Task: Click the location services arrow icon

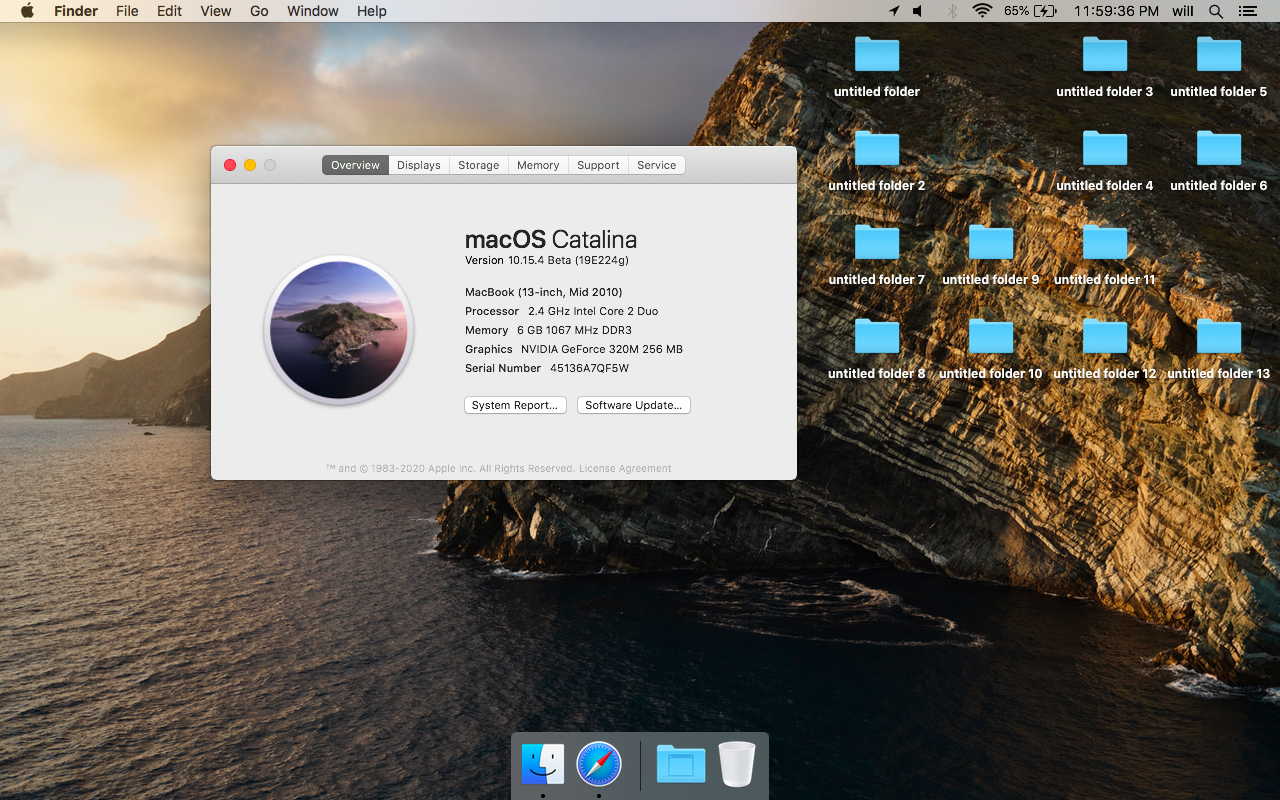Action: pyautogui.click(x=894, y=11)
